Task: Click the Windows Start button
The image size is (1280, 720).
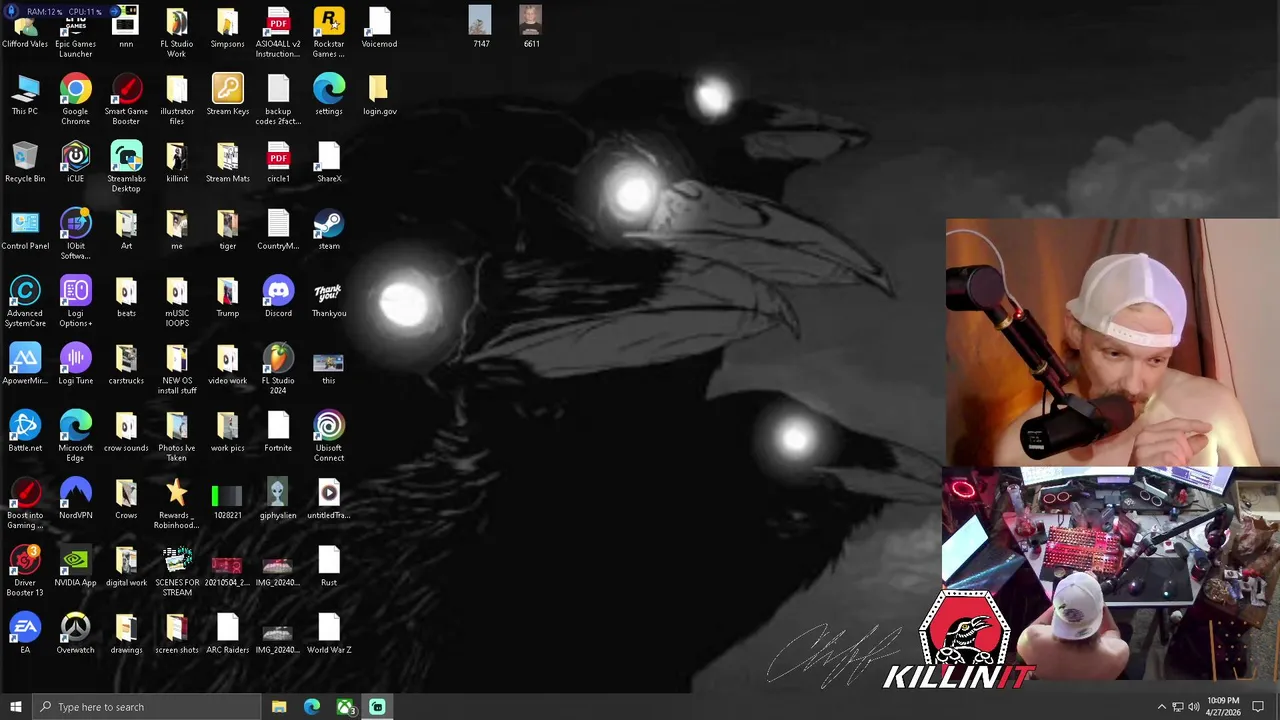Action: [16, 707]
